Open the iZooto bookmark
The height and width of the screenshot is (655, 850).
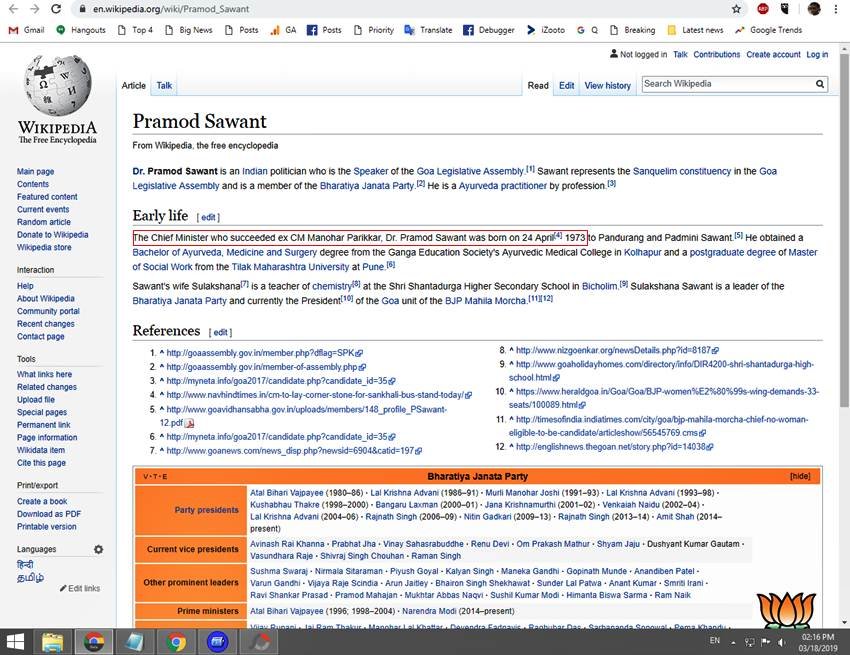pos(546,30)
